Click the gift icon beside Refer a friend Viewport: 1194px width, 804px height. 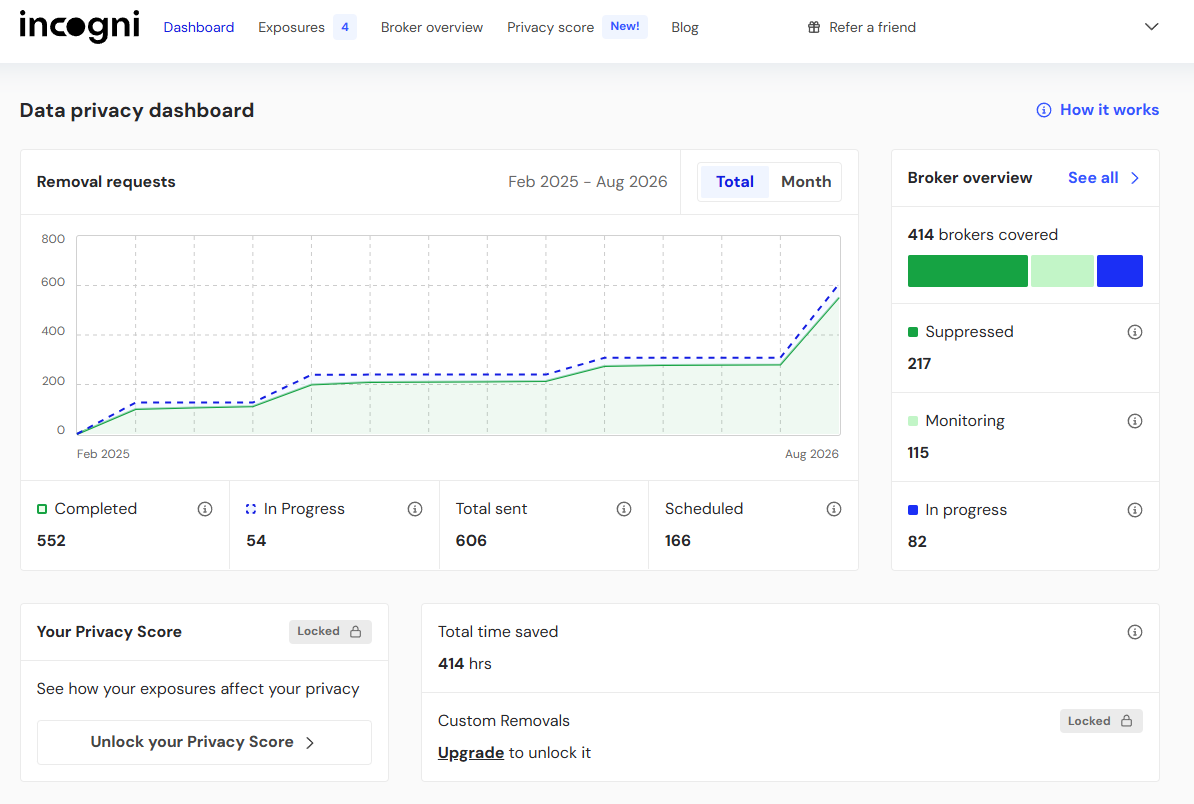[x=814, y=27]
